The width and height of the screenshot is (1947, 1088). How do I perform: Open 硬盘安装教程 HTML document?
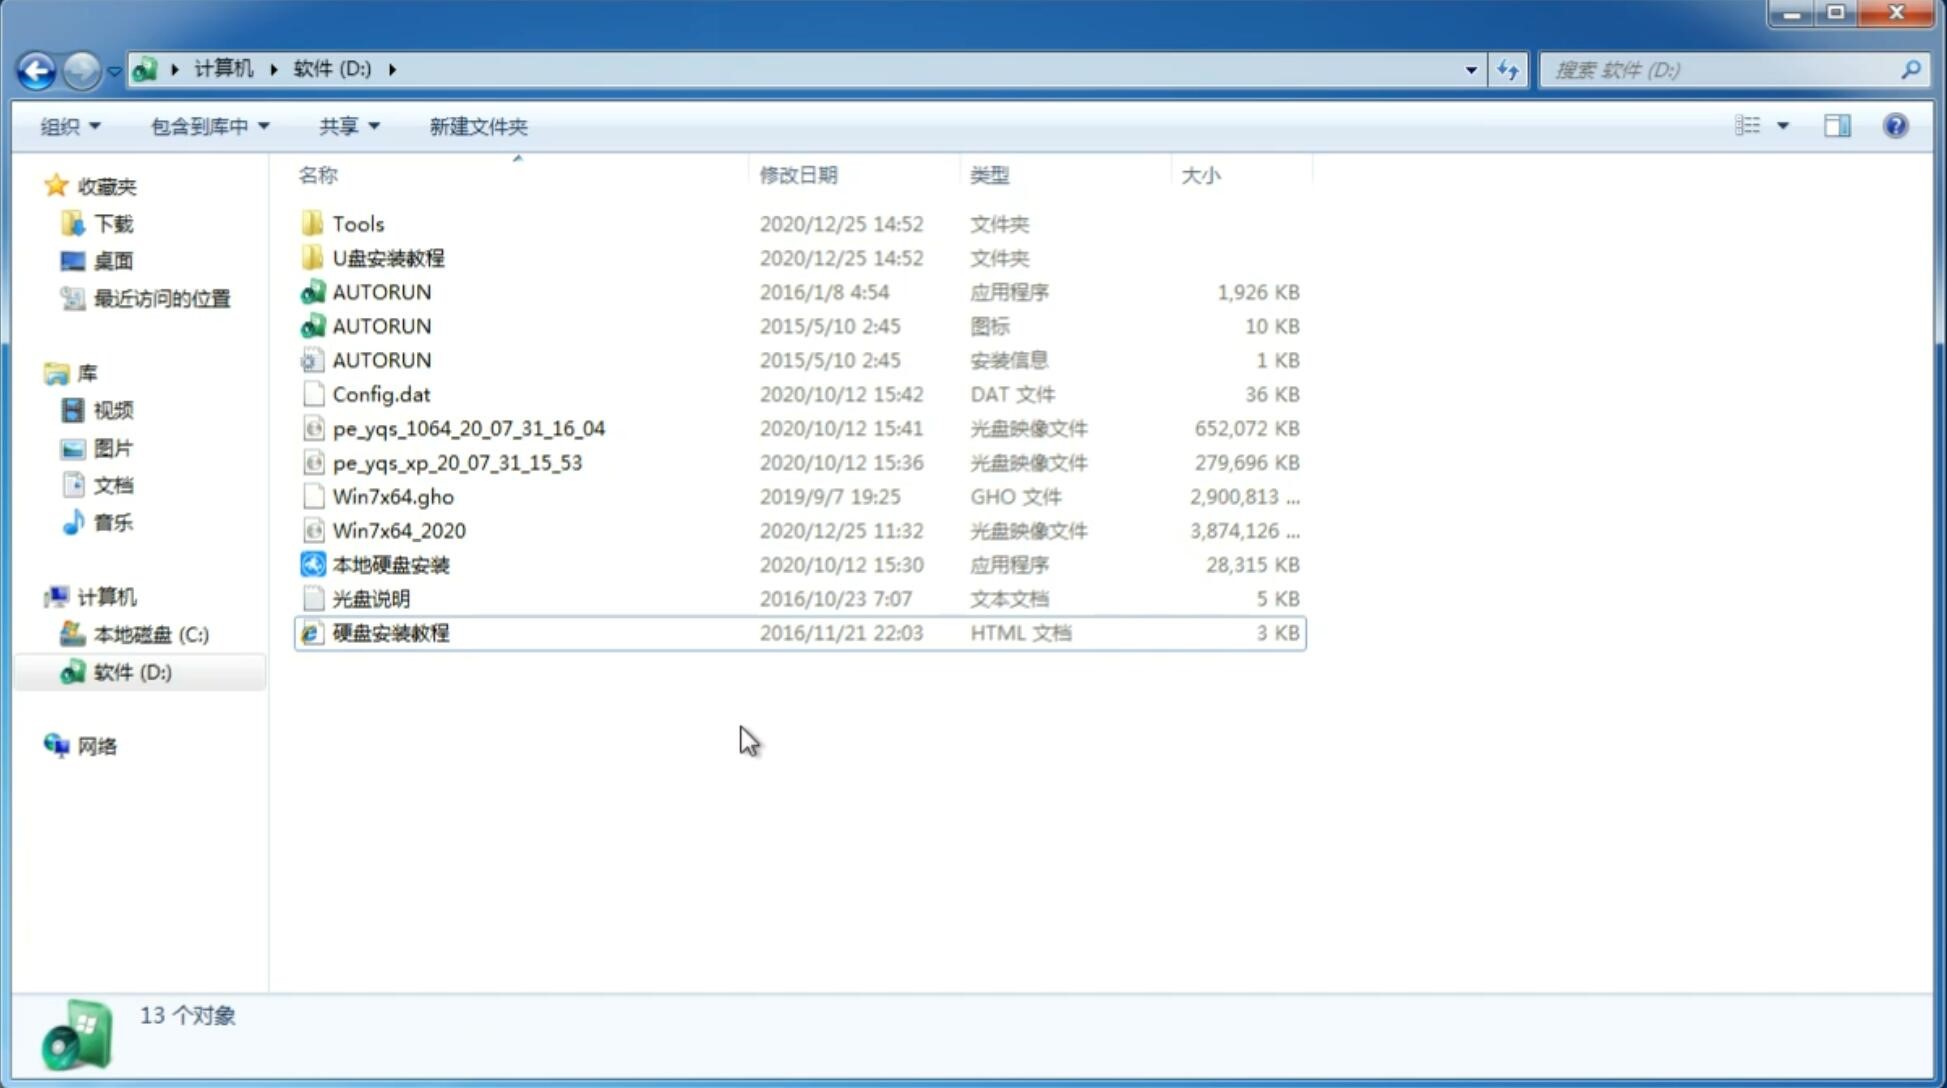[x=389, y=632]
